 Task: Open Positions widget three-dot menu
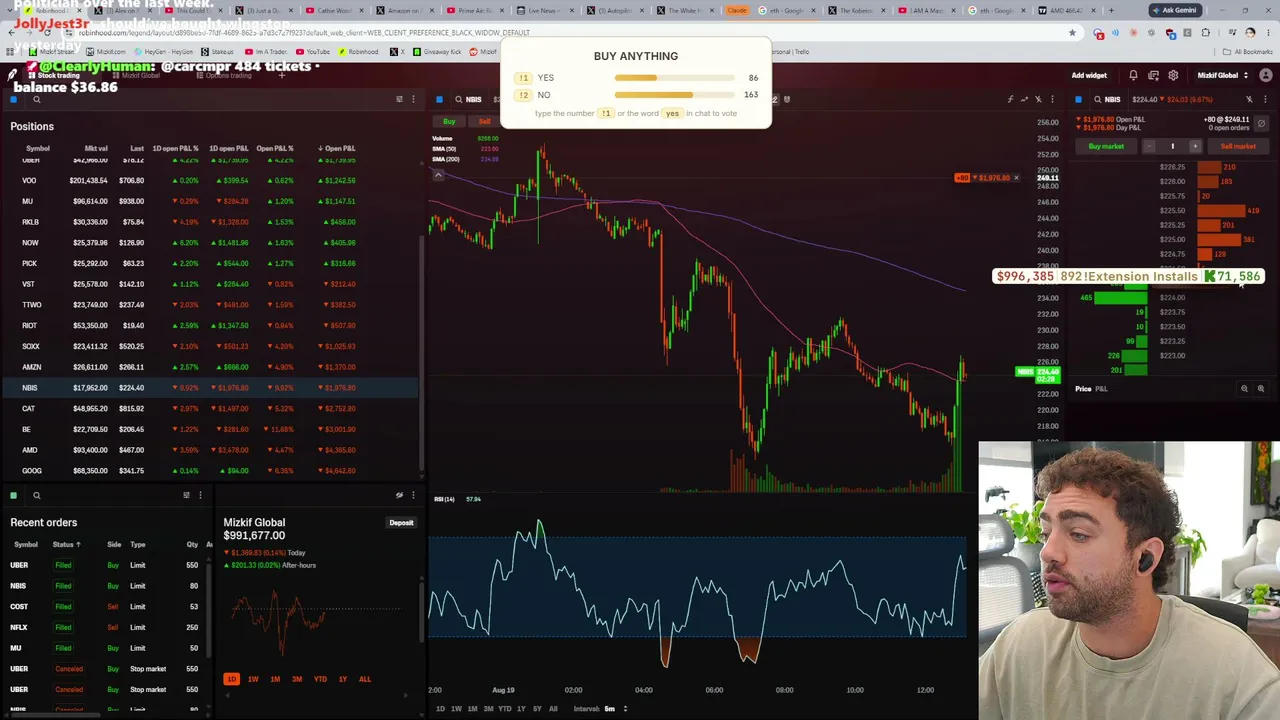point(413,99)
